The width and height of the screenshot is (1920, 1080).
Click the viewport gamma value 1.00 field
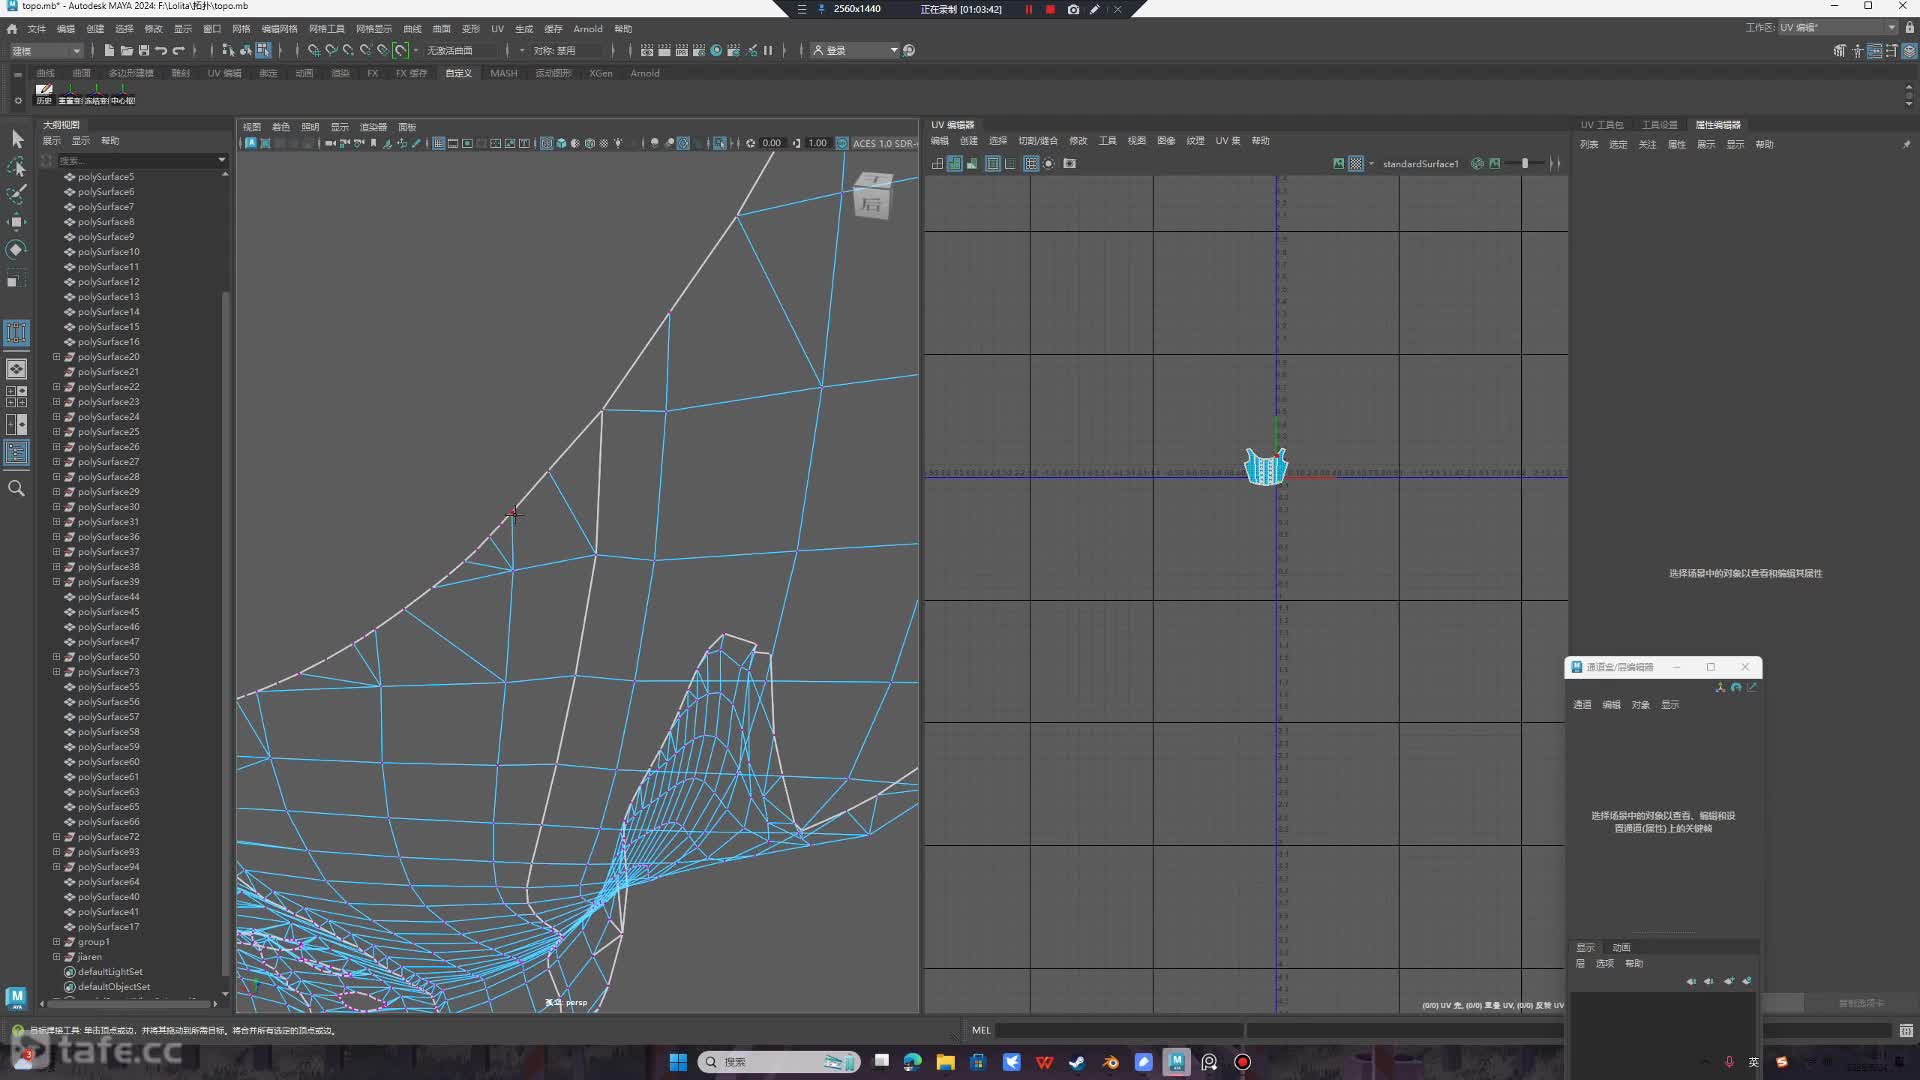tap(817, 143)
